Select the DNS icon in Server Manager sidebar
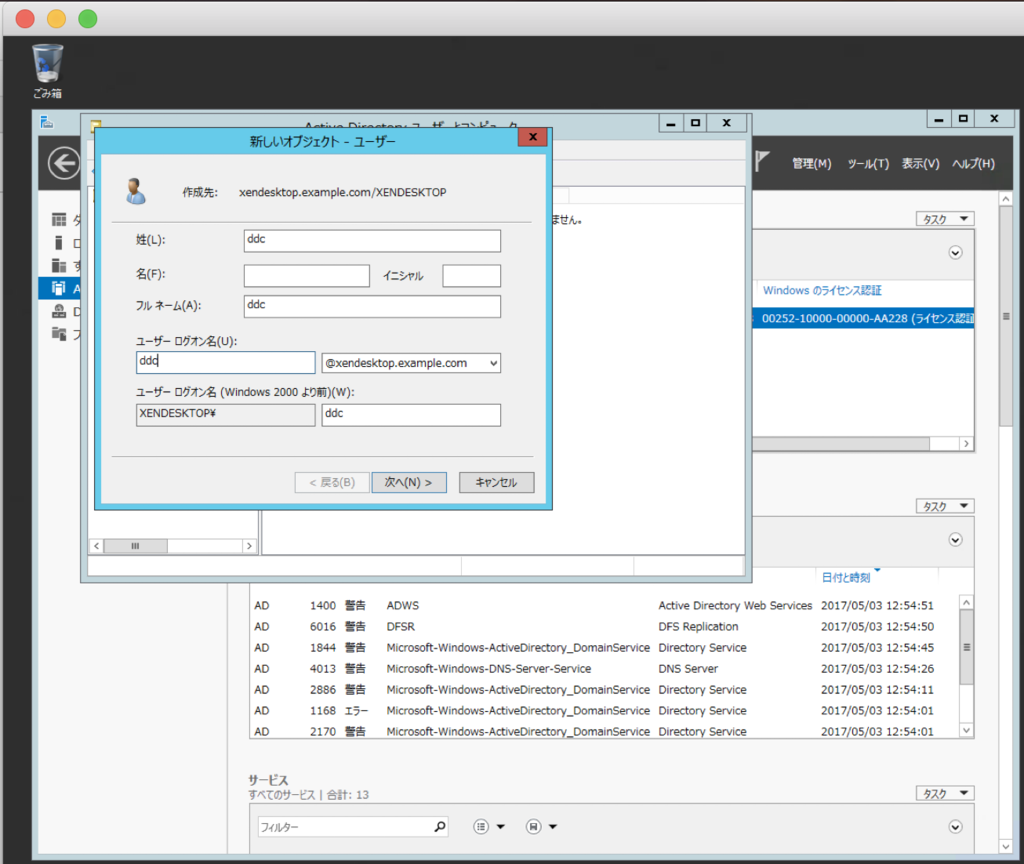 (59, 311)
